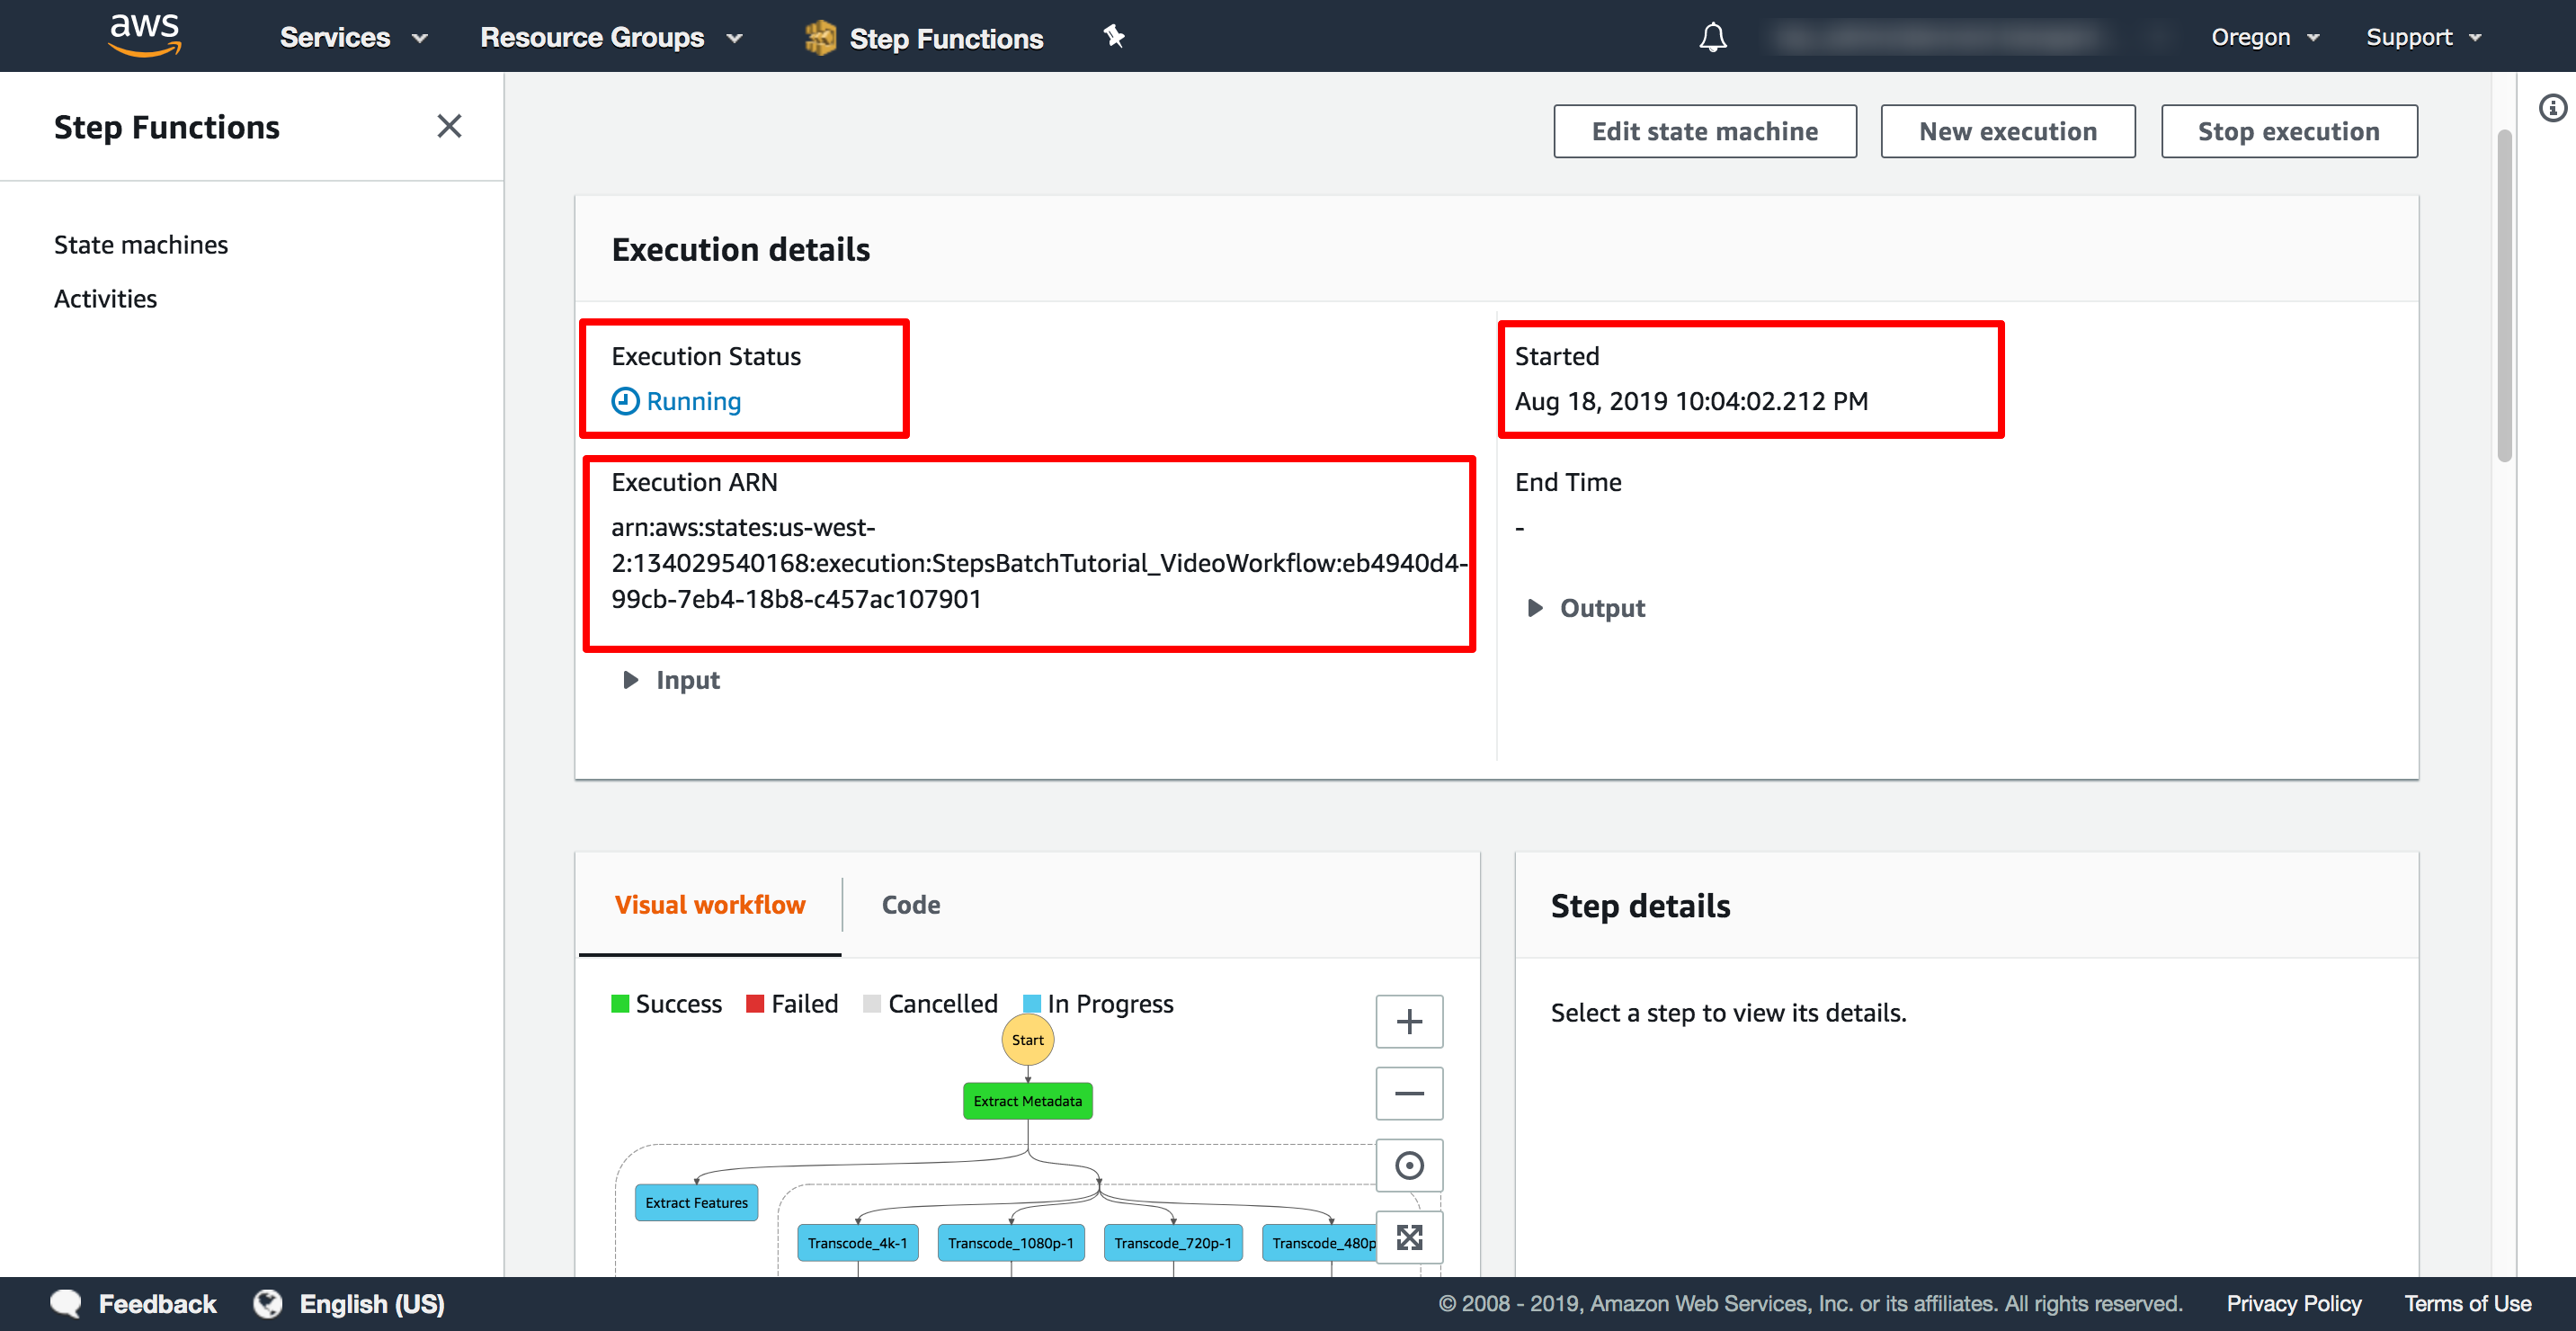Viewport: 2576px width, 1331px height.
Task: Click the zoom in plus icon on workflow
Action: tap(1410, 1021)
